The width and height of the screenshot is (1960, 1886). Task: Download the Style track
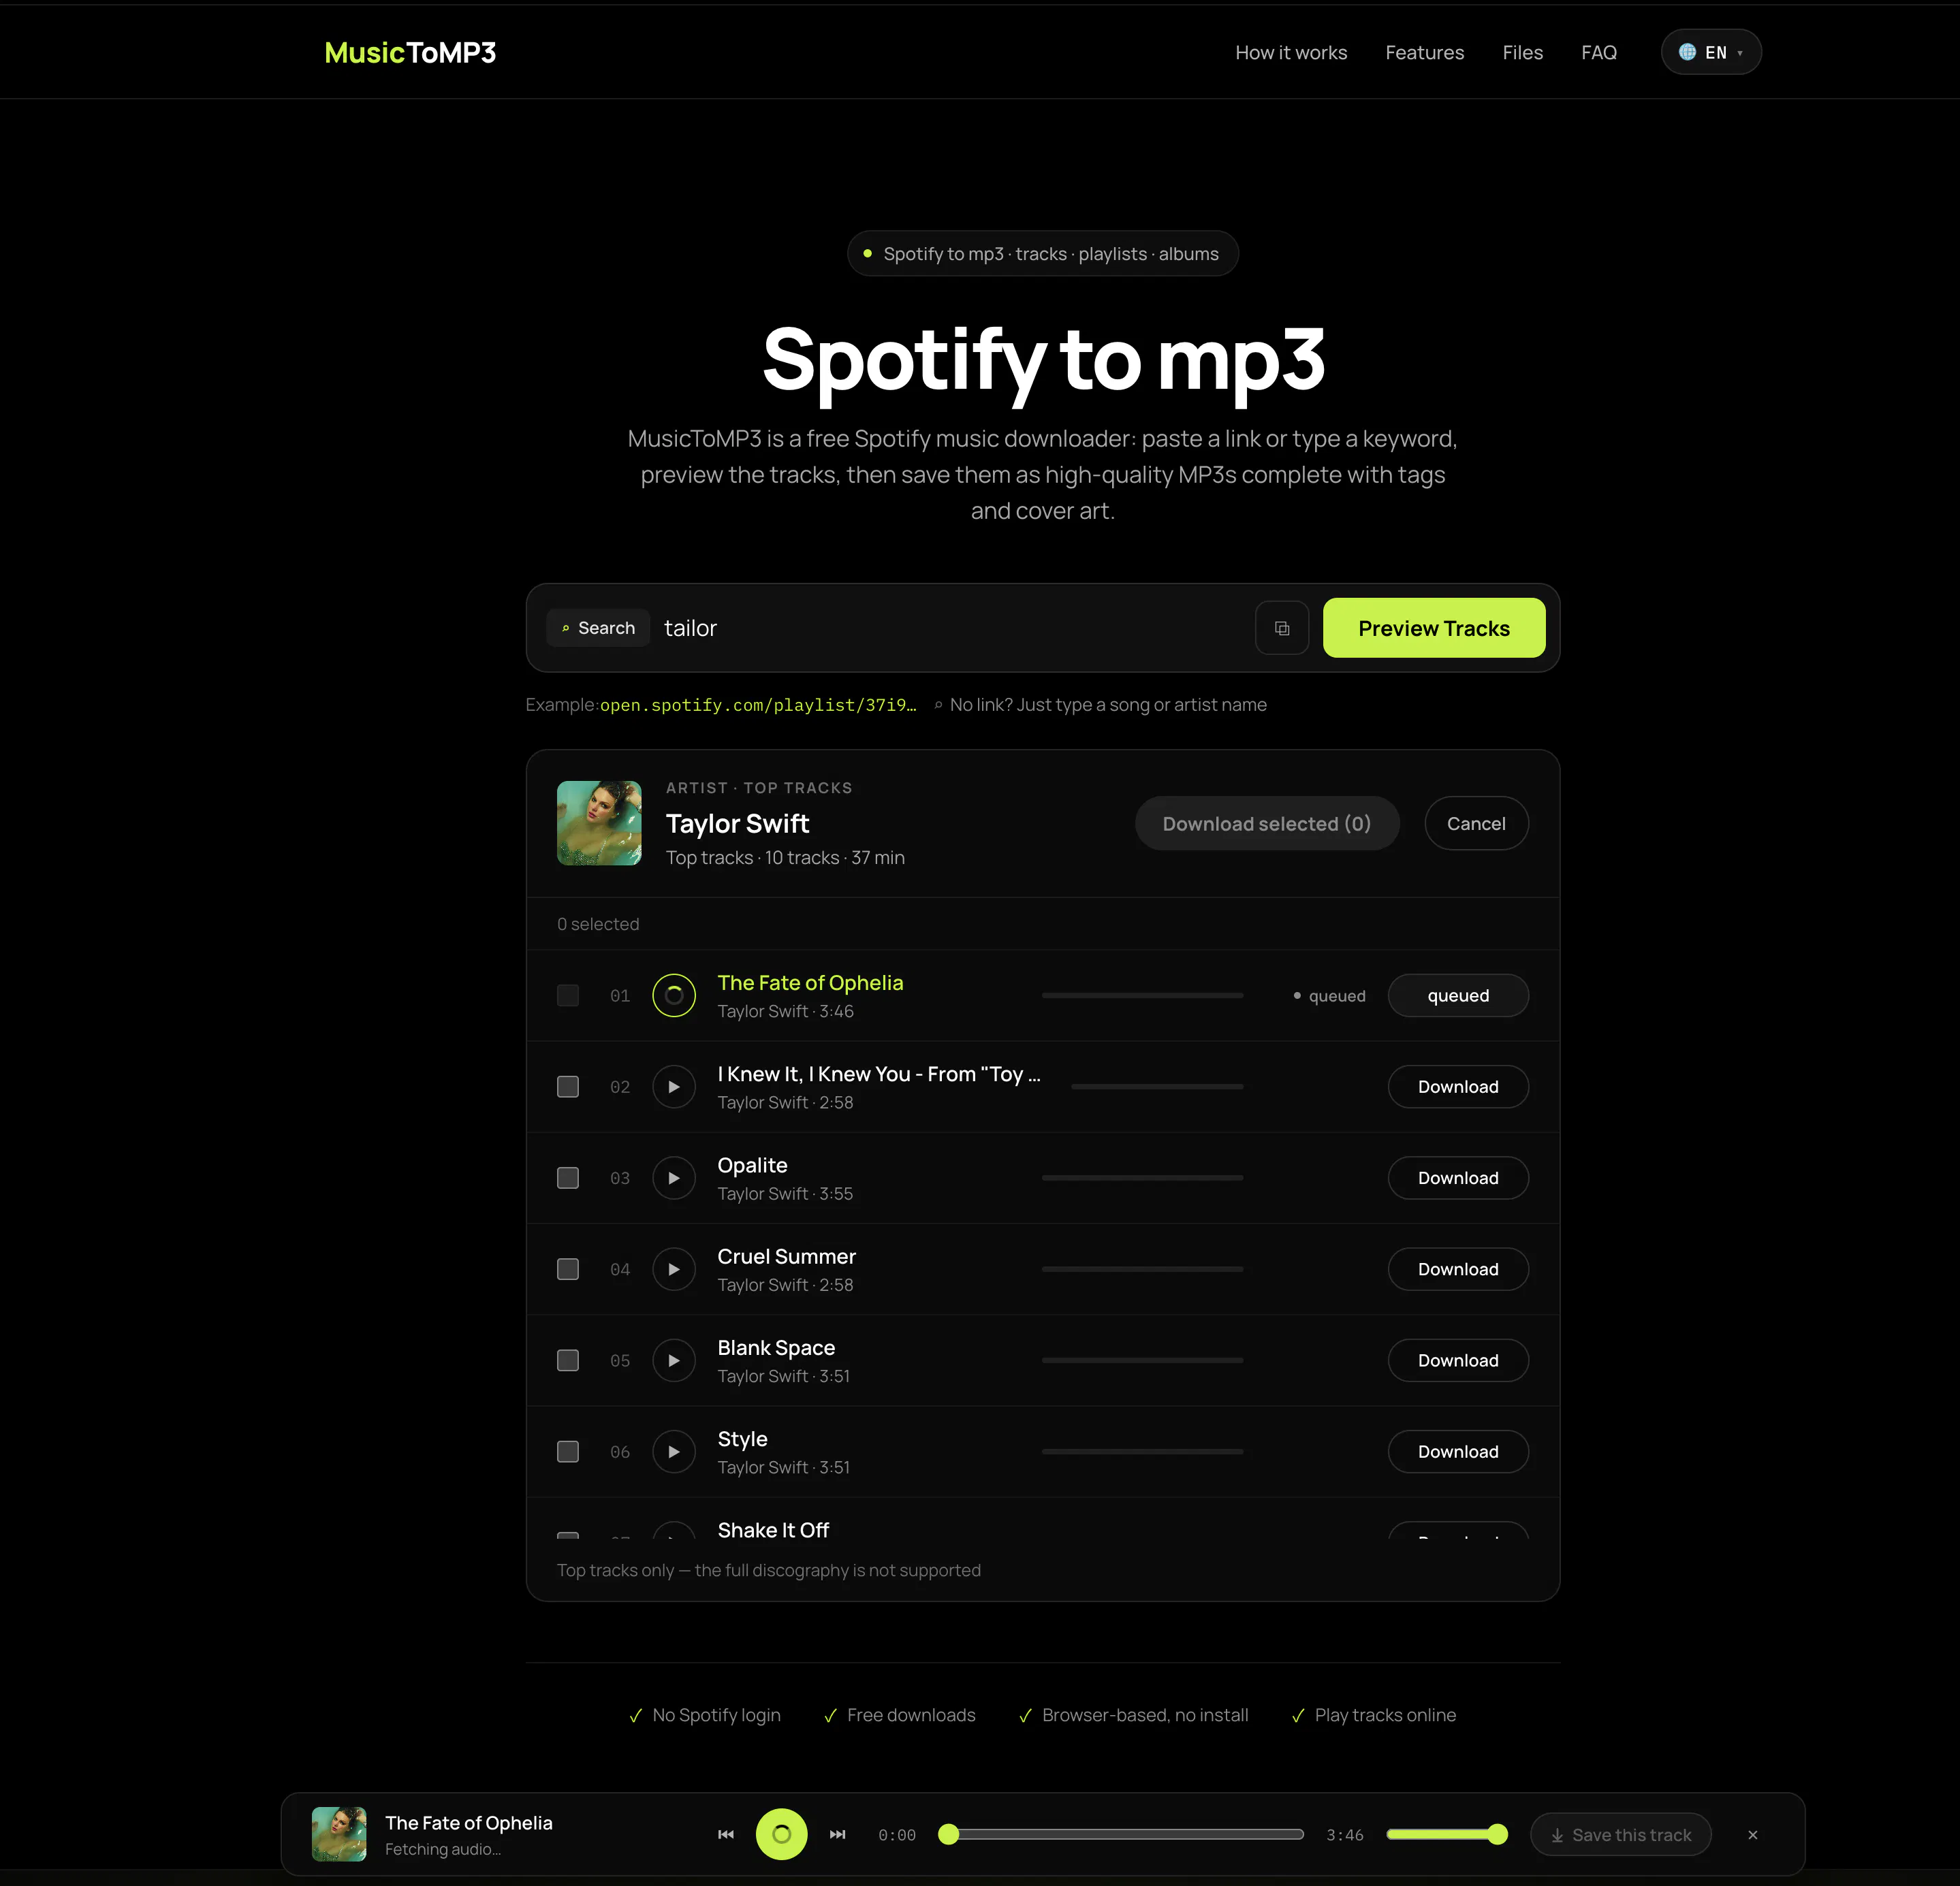tap(1458, 1451)
